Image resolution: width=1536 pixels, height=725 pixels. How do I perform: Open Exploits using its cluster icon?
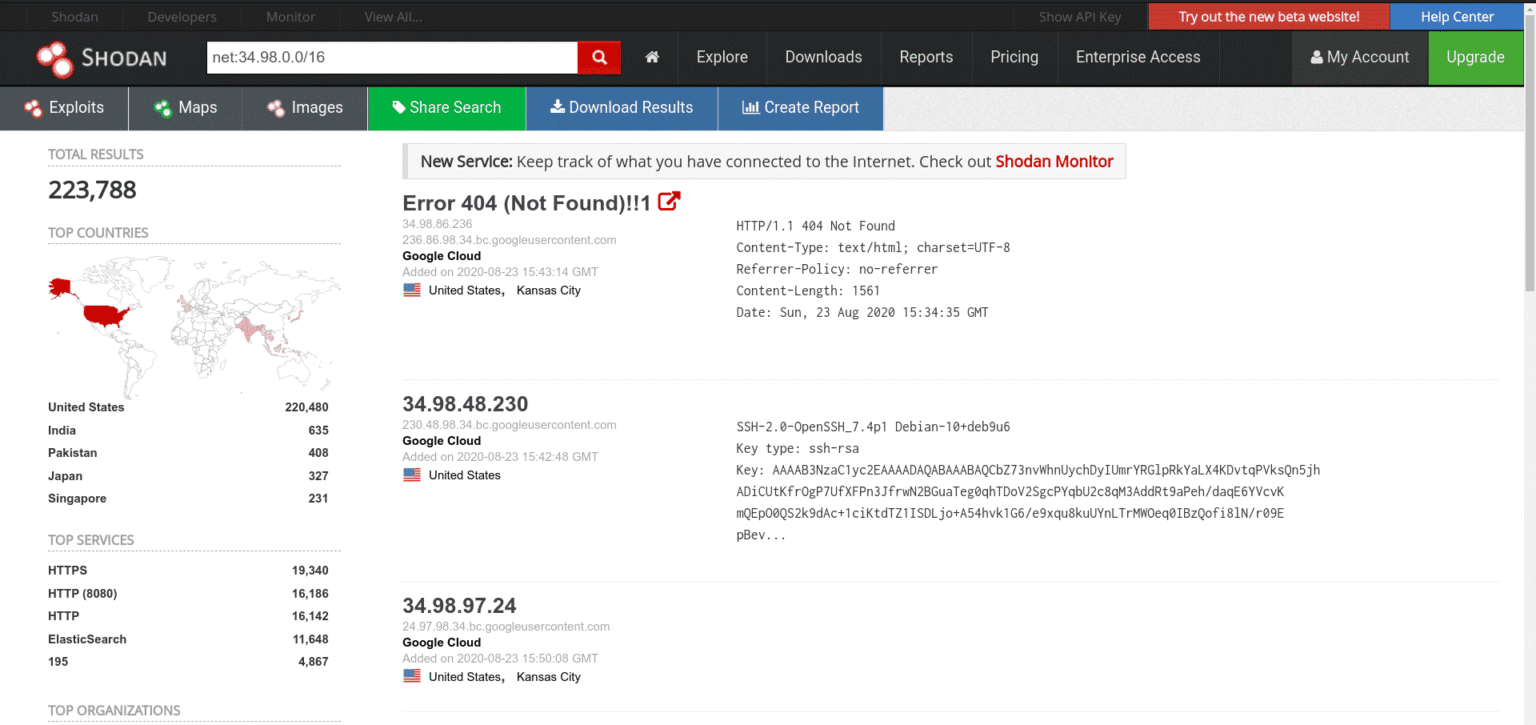(33, 107)
